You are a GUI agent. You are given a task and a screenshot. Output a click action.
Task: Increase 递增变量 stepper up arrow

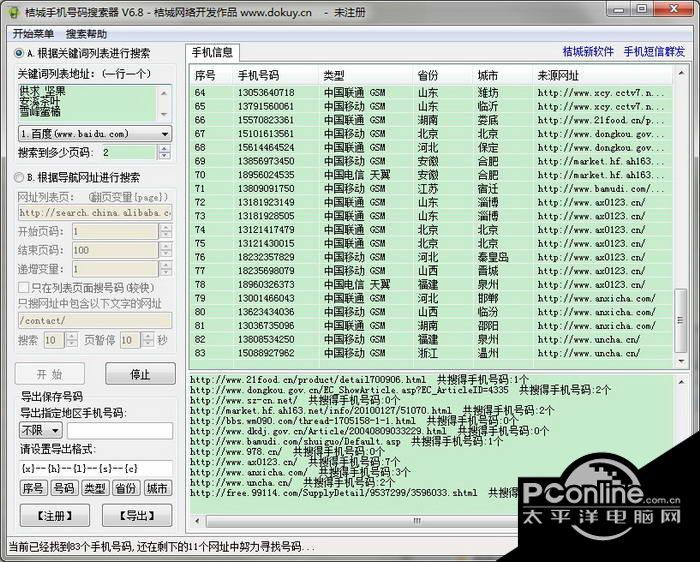166,265
